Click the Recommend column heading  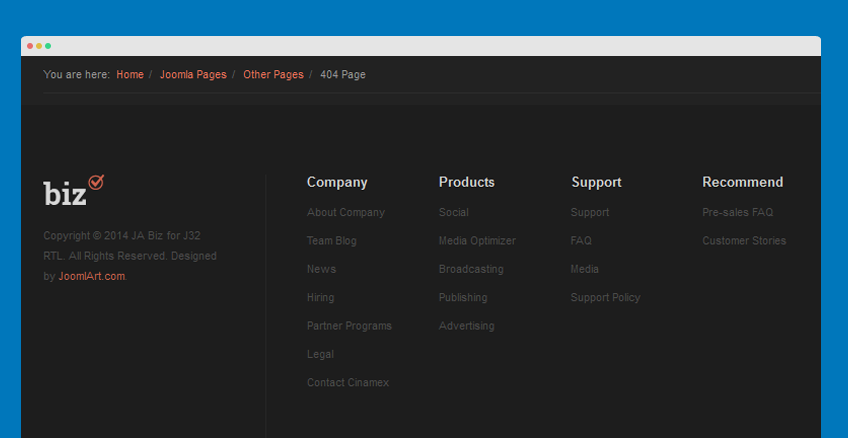(742, 182)
